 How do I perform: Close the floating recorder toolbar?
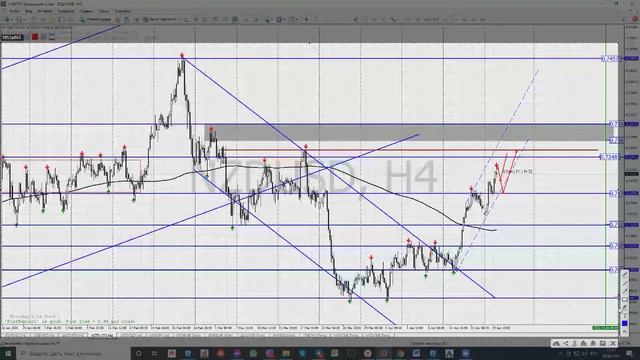[x=613, y=344]
